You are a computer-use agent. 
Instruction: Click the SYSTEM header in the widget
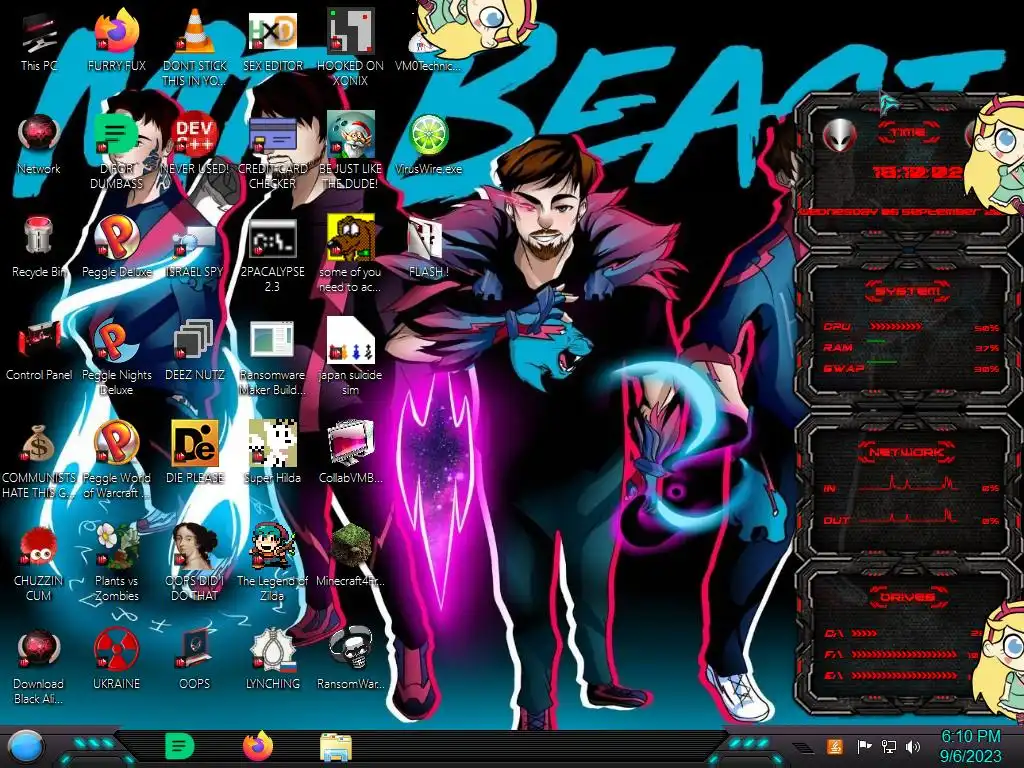pyautogui.click(x=908, y=291)
